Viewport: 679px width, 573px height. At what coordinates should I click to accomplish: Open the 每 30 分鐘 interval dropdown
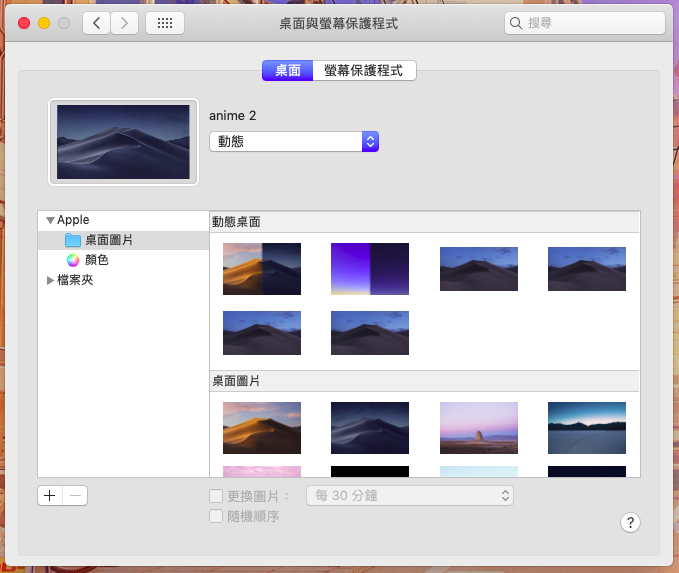pyautogui.click(x=409, y=495)
